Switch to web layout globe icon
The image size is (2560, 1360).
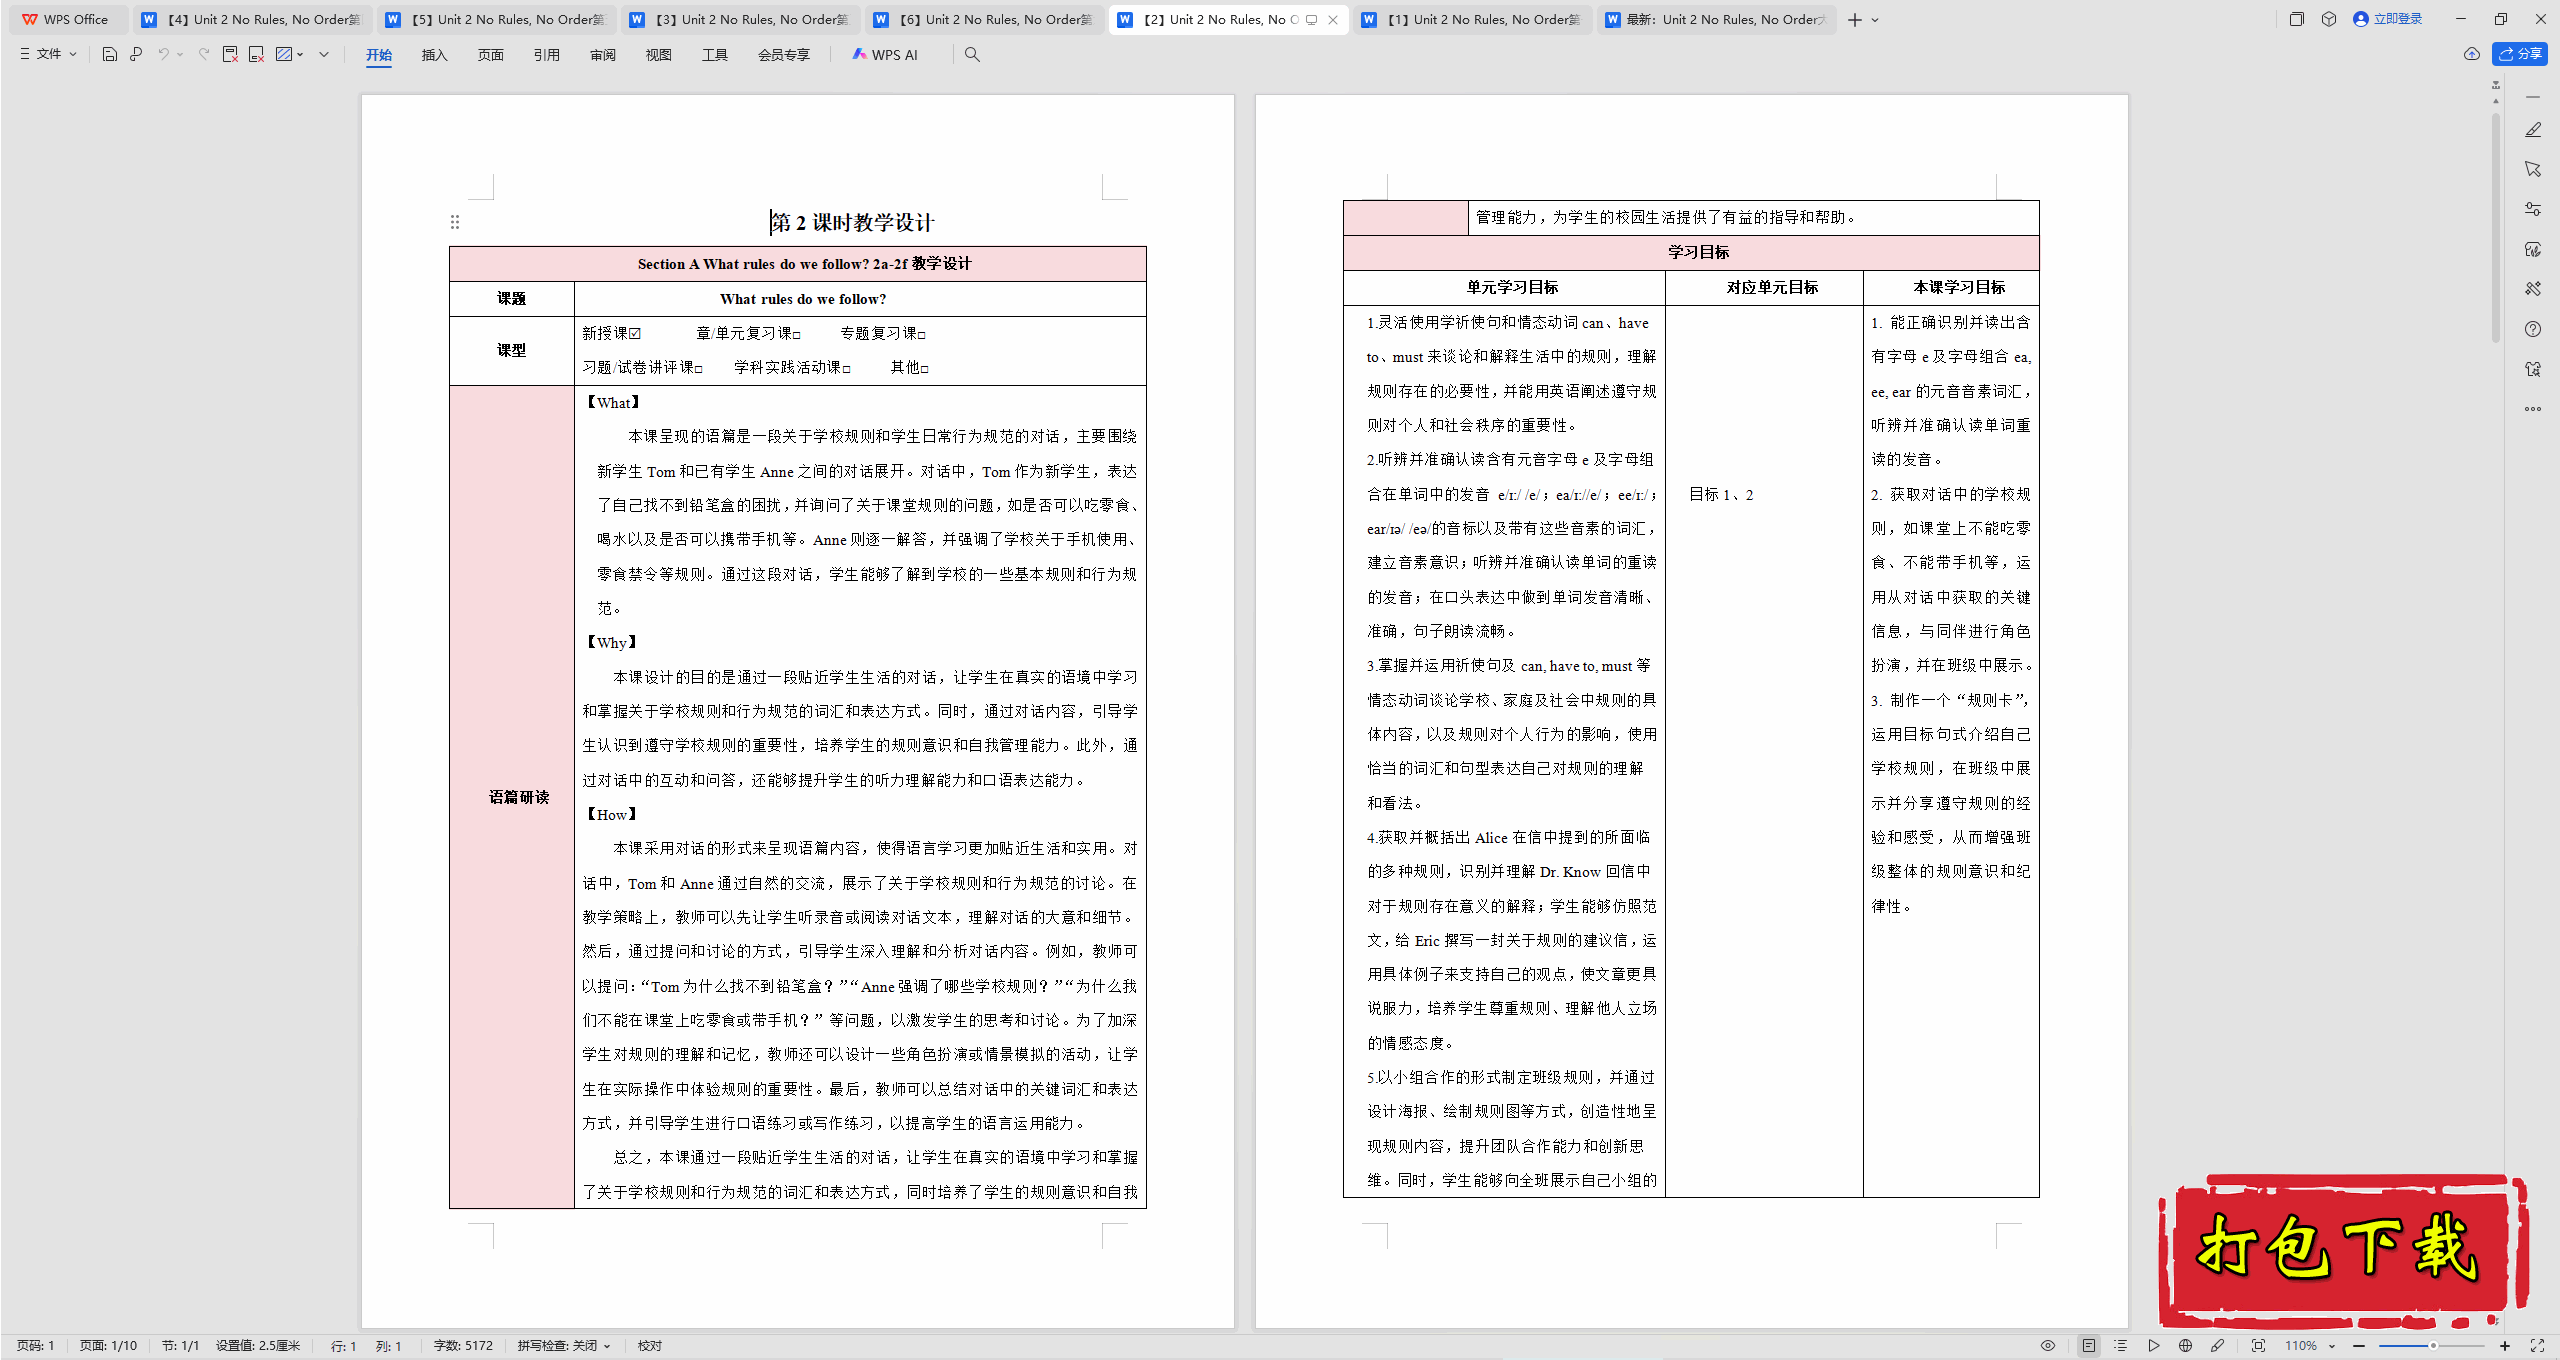(2185, 1346)
